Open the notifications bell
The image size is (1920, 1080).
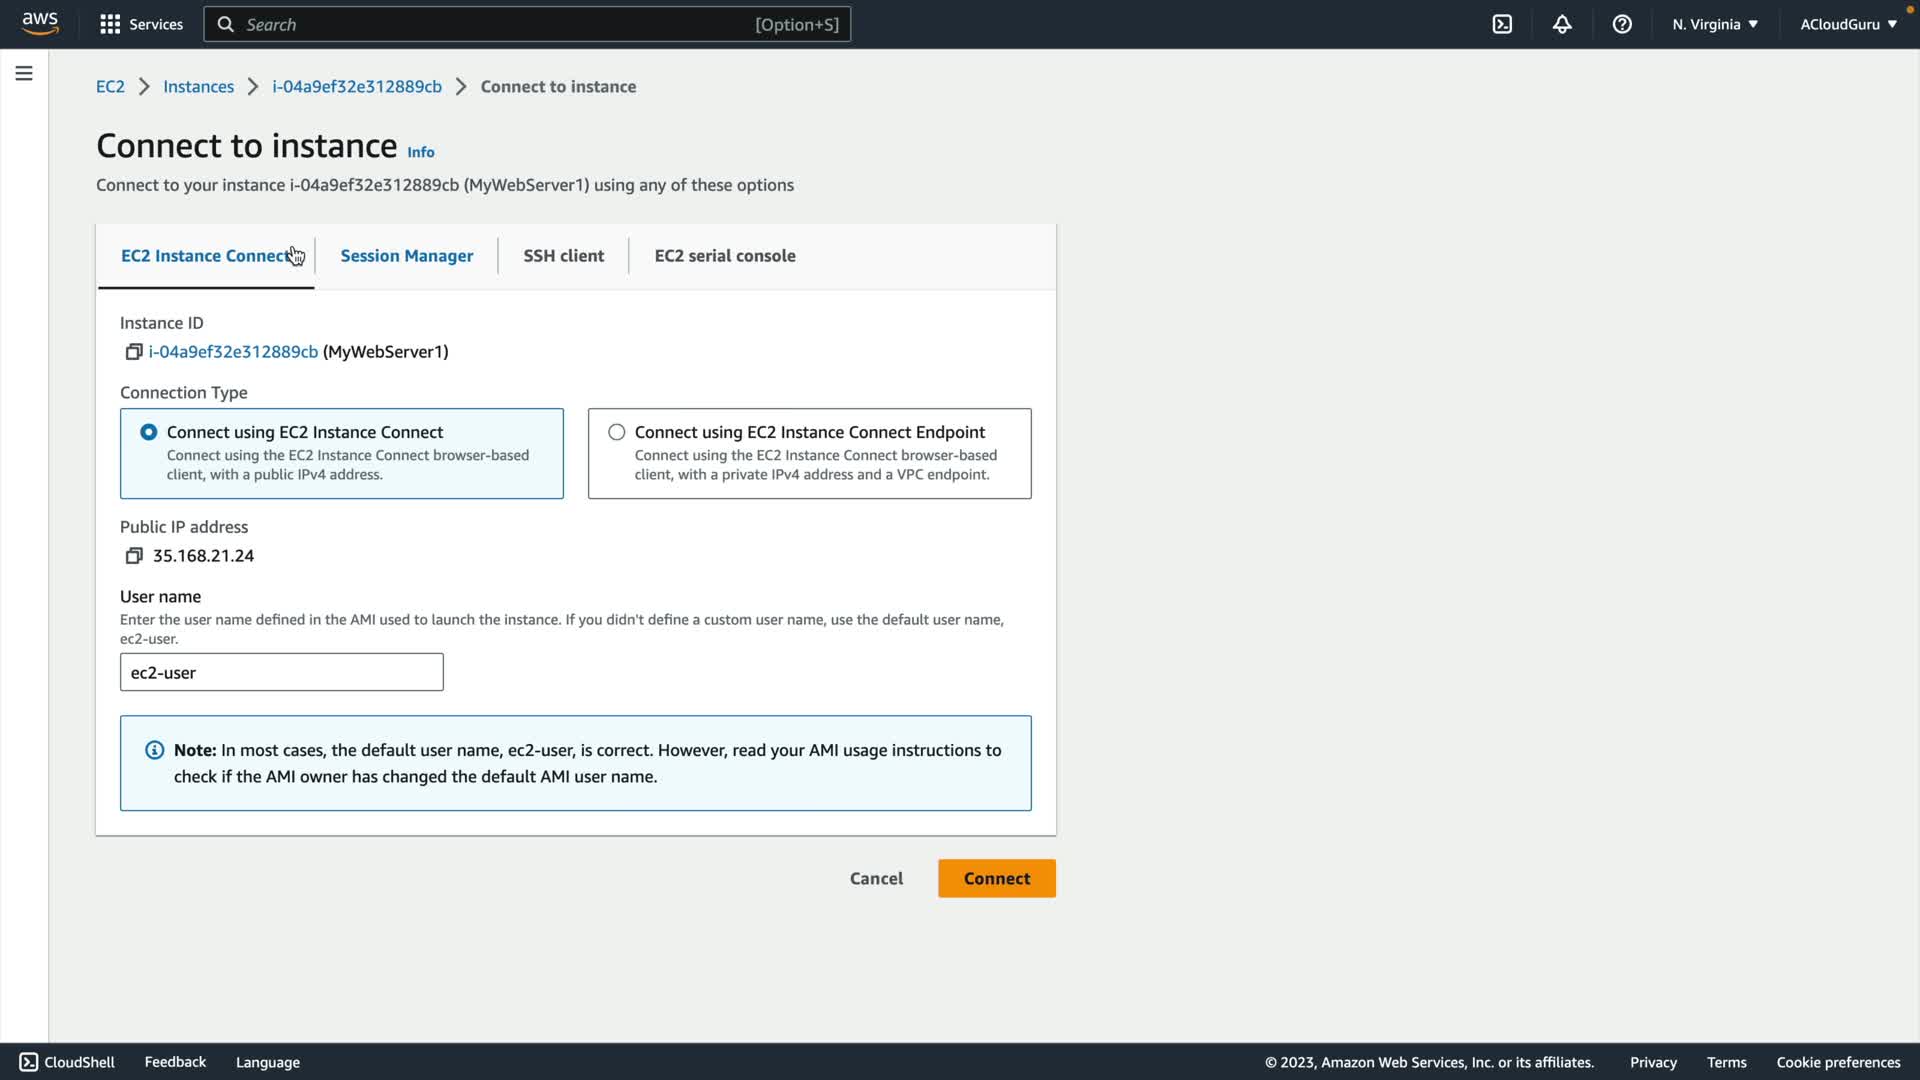(1562, 24)
